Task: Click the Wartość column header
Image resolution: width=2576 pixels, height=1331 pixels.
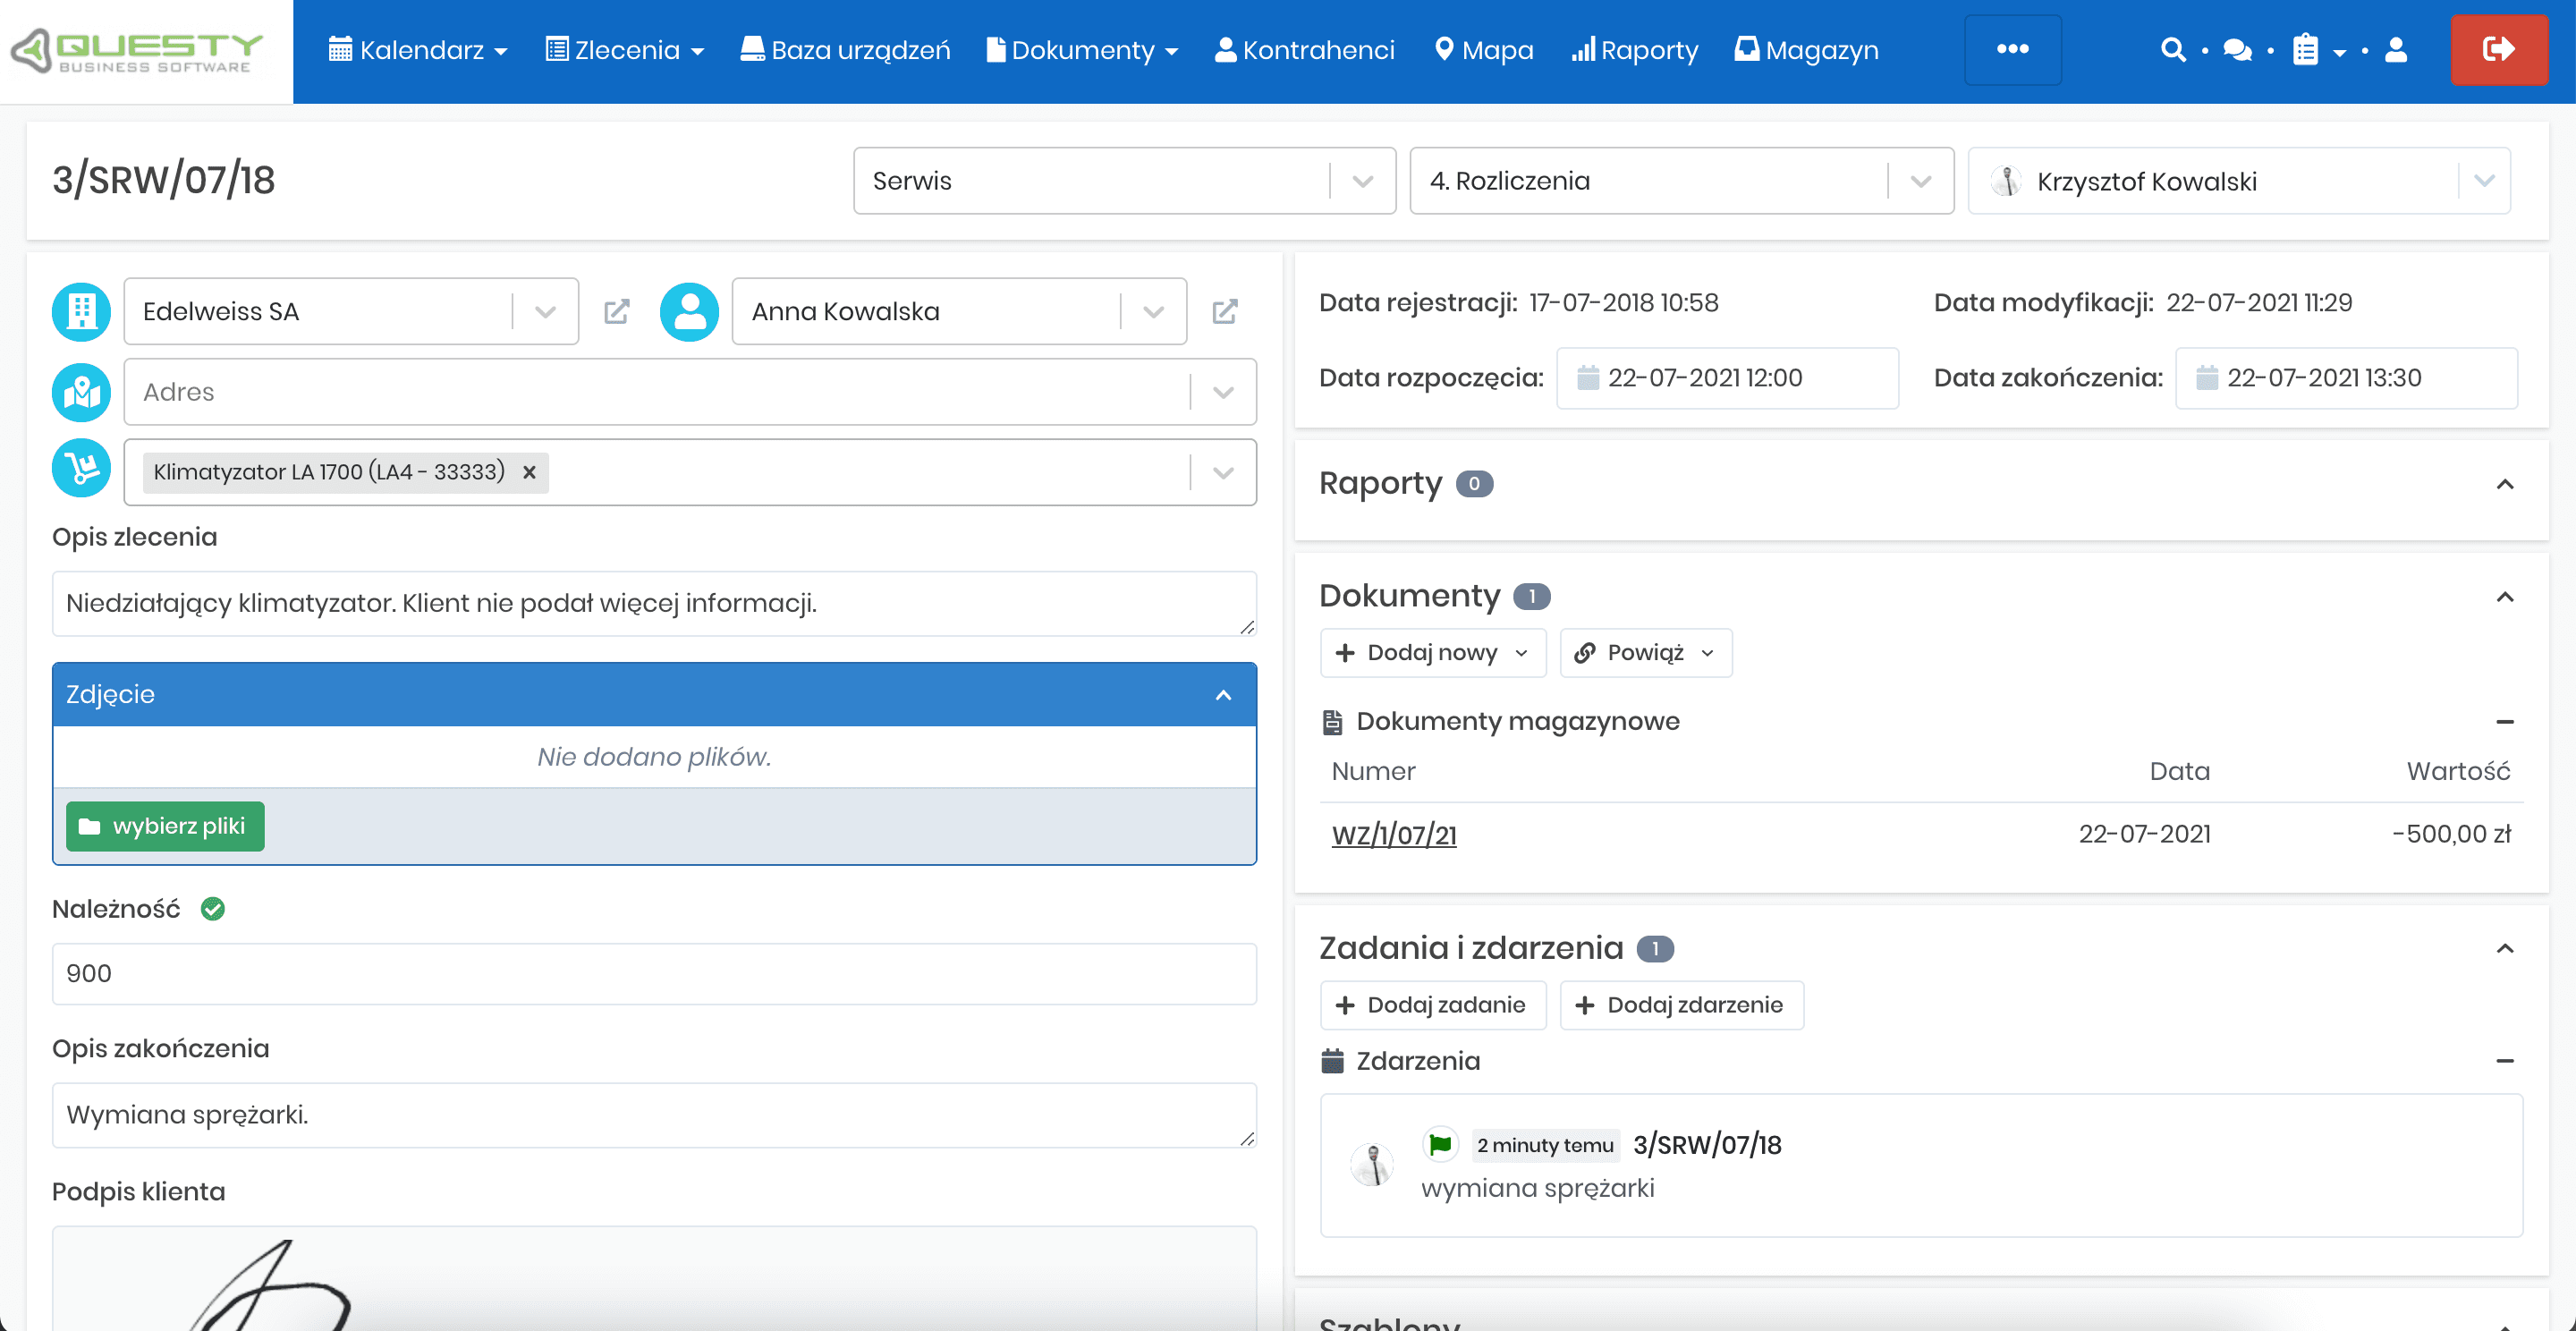Action: [2458, 772]
